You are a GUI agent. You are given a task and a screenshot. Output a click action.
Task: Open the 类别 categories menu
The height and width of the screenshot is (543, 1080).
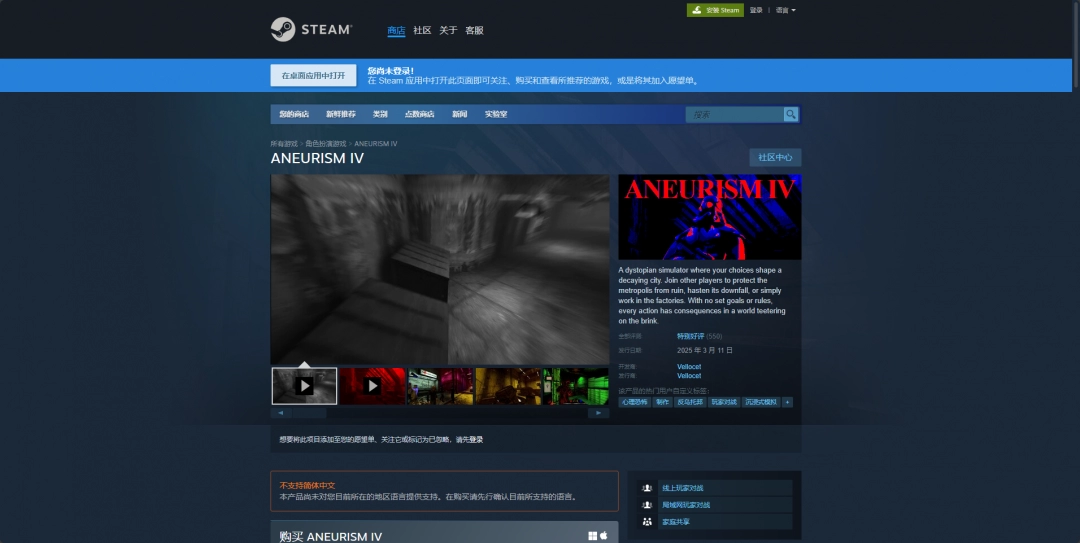pyautogui.click(x=380, y=114)
